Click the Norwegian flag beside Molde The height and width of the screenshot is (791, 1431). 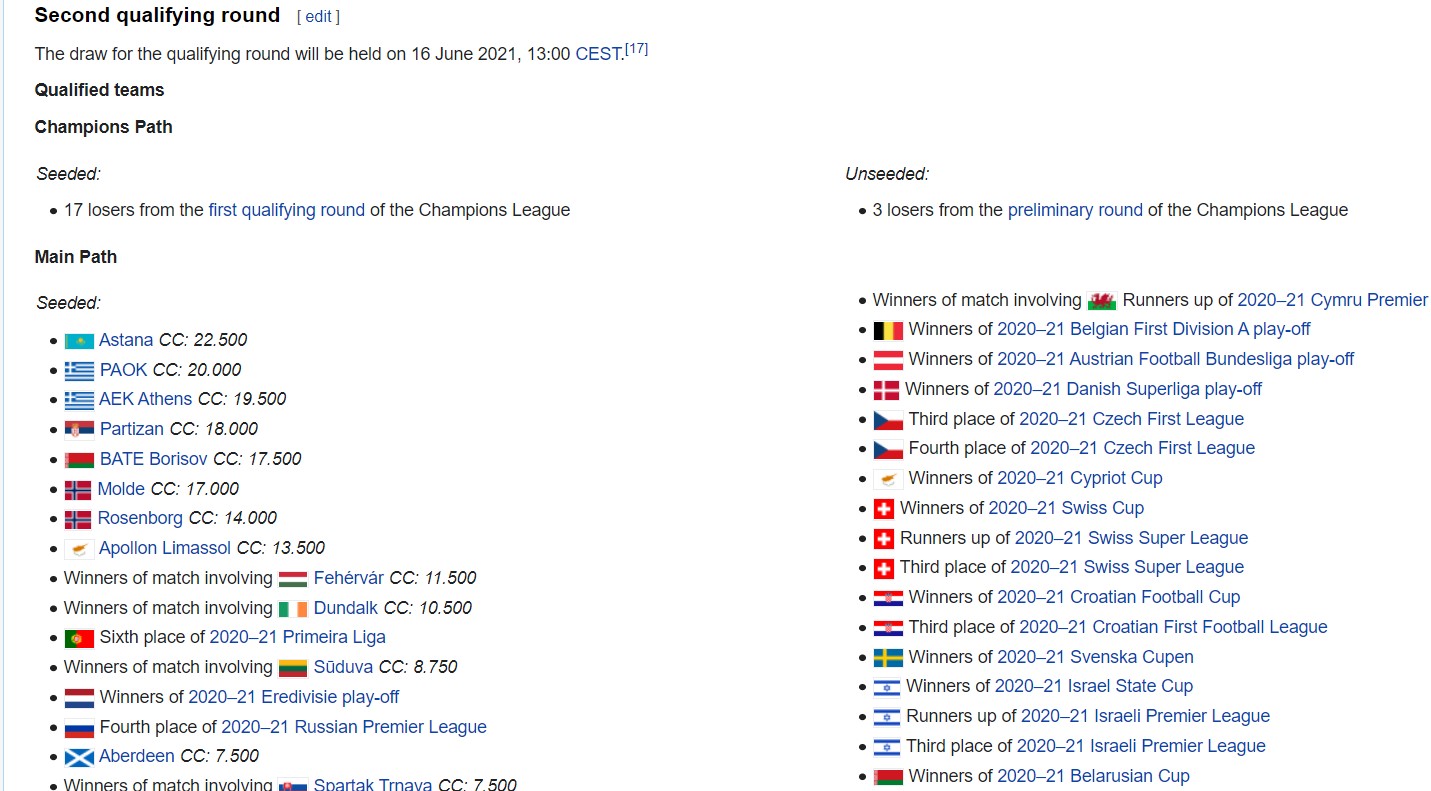[78, 489]
